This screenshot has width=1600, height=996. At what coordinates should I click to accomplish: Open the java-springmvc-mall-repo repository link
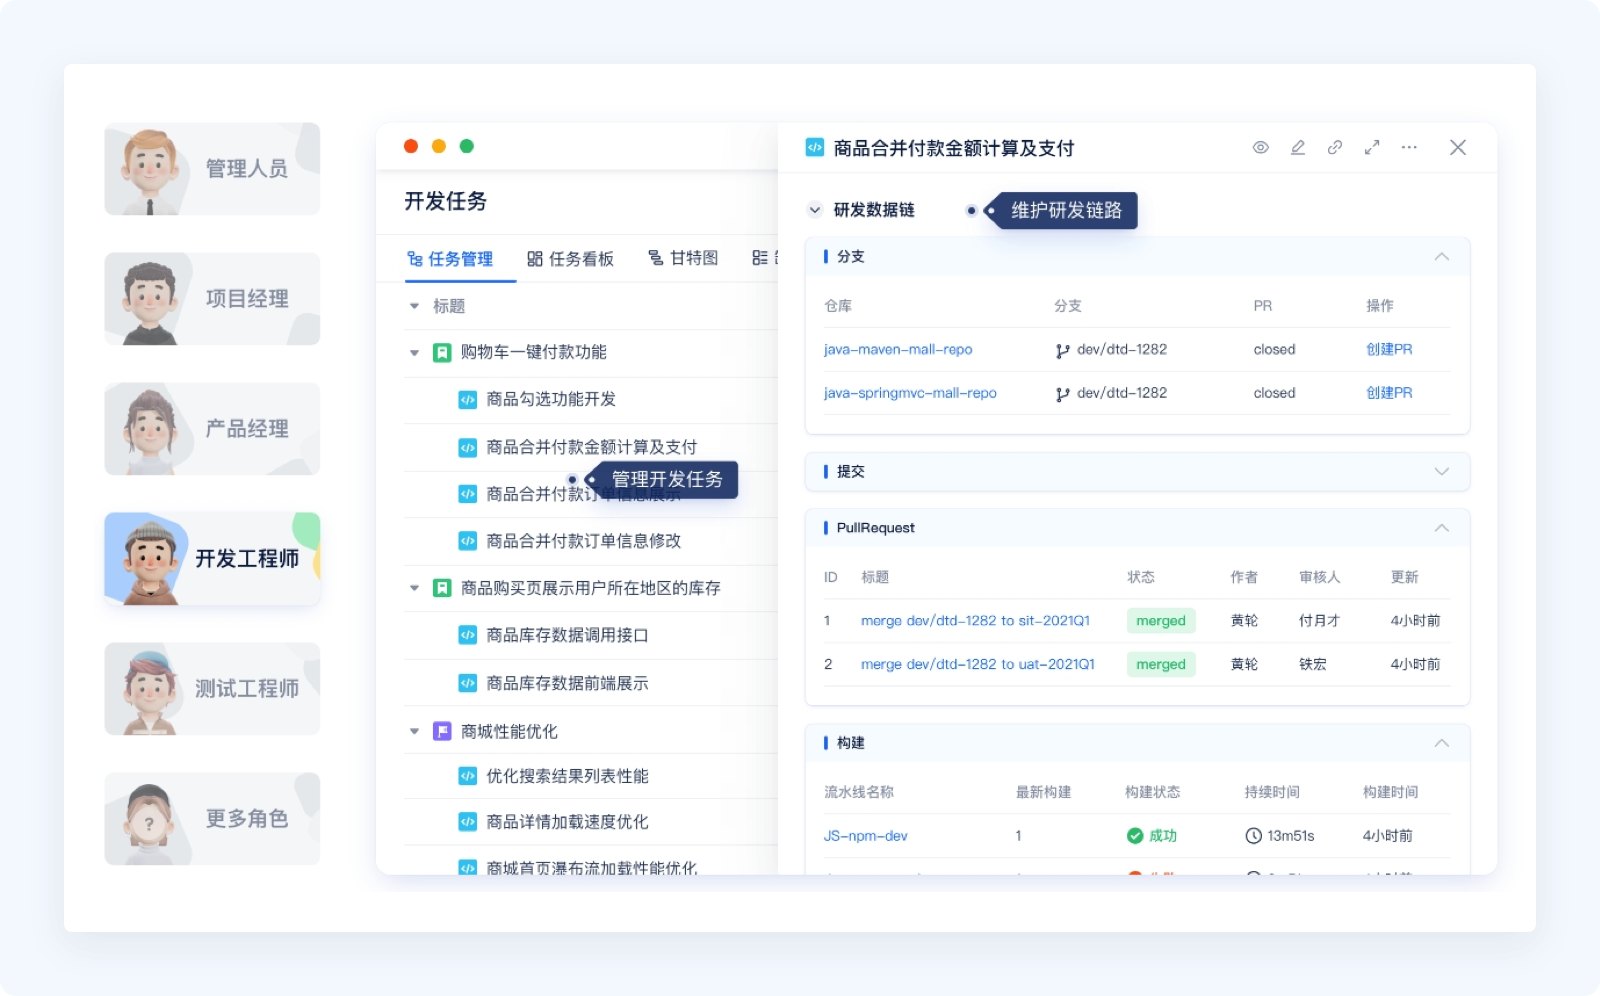tap(909, 393)
